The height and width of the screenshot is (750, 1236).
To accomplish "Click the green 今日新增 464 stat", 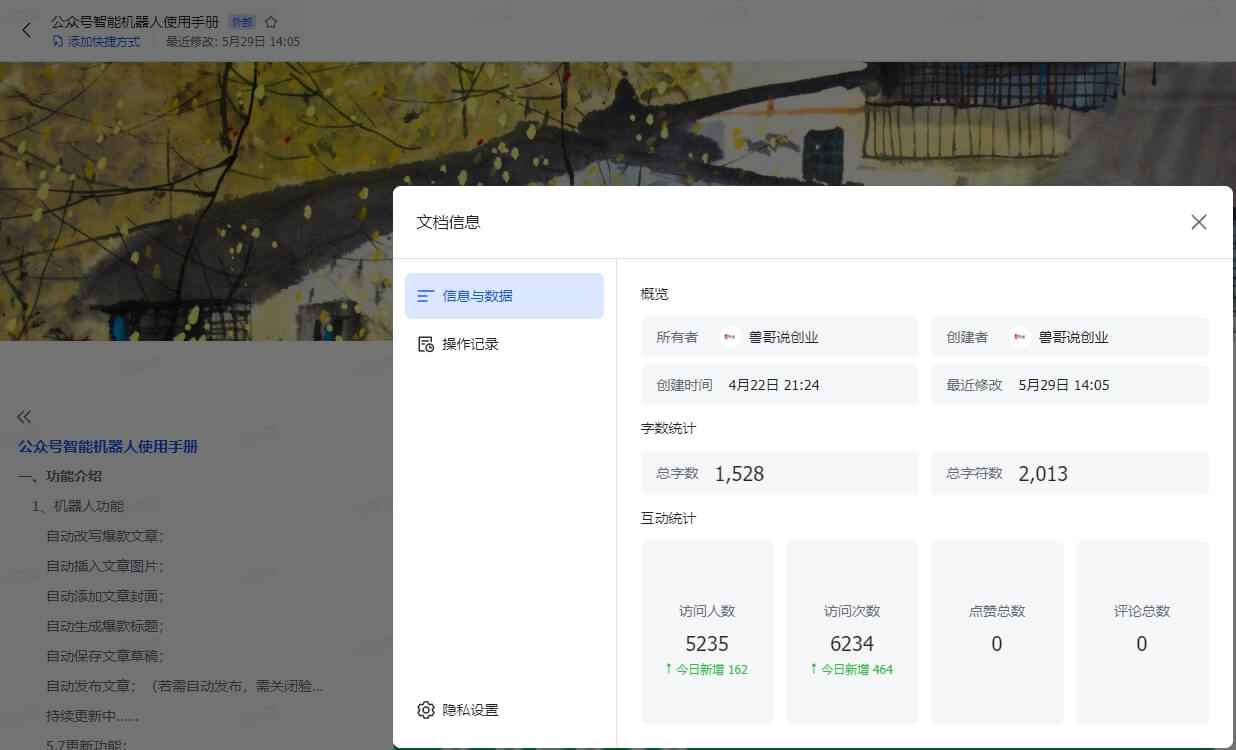I will [x=852, y=669].
